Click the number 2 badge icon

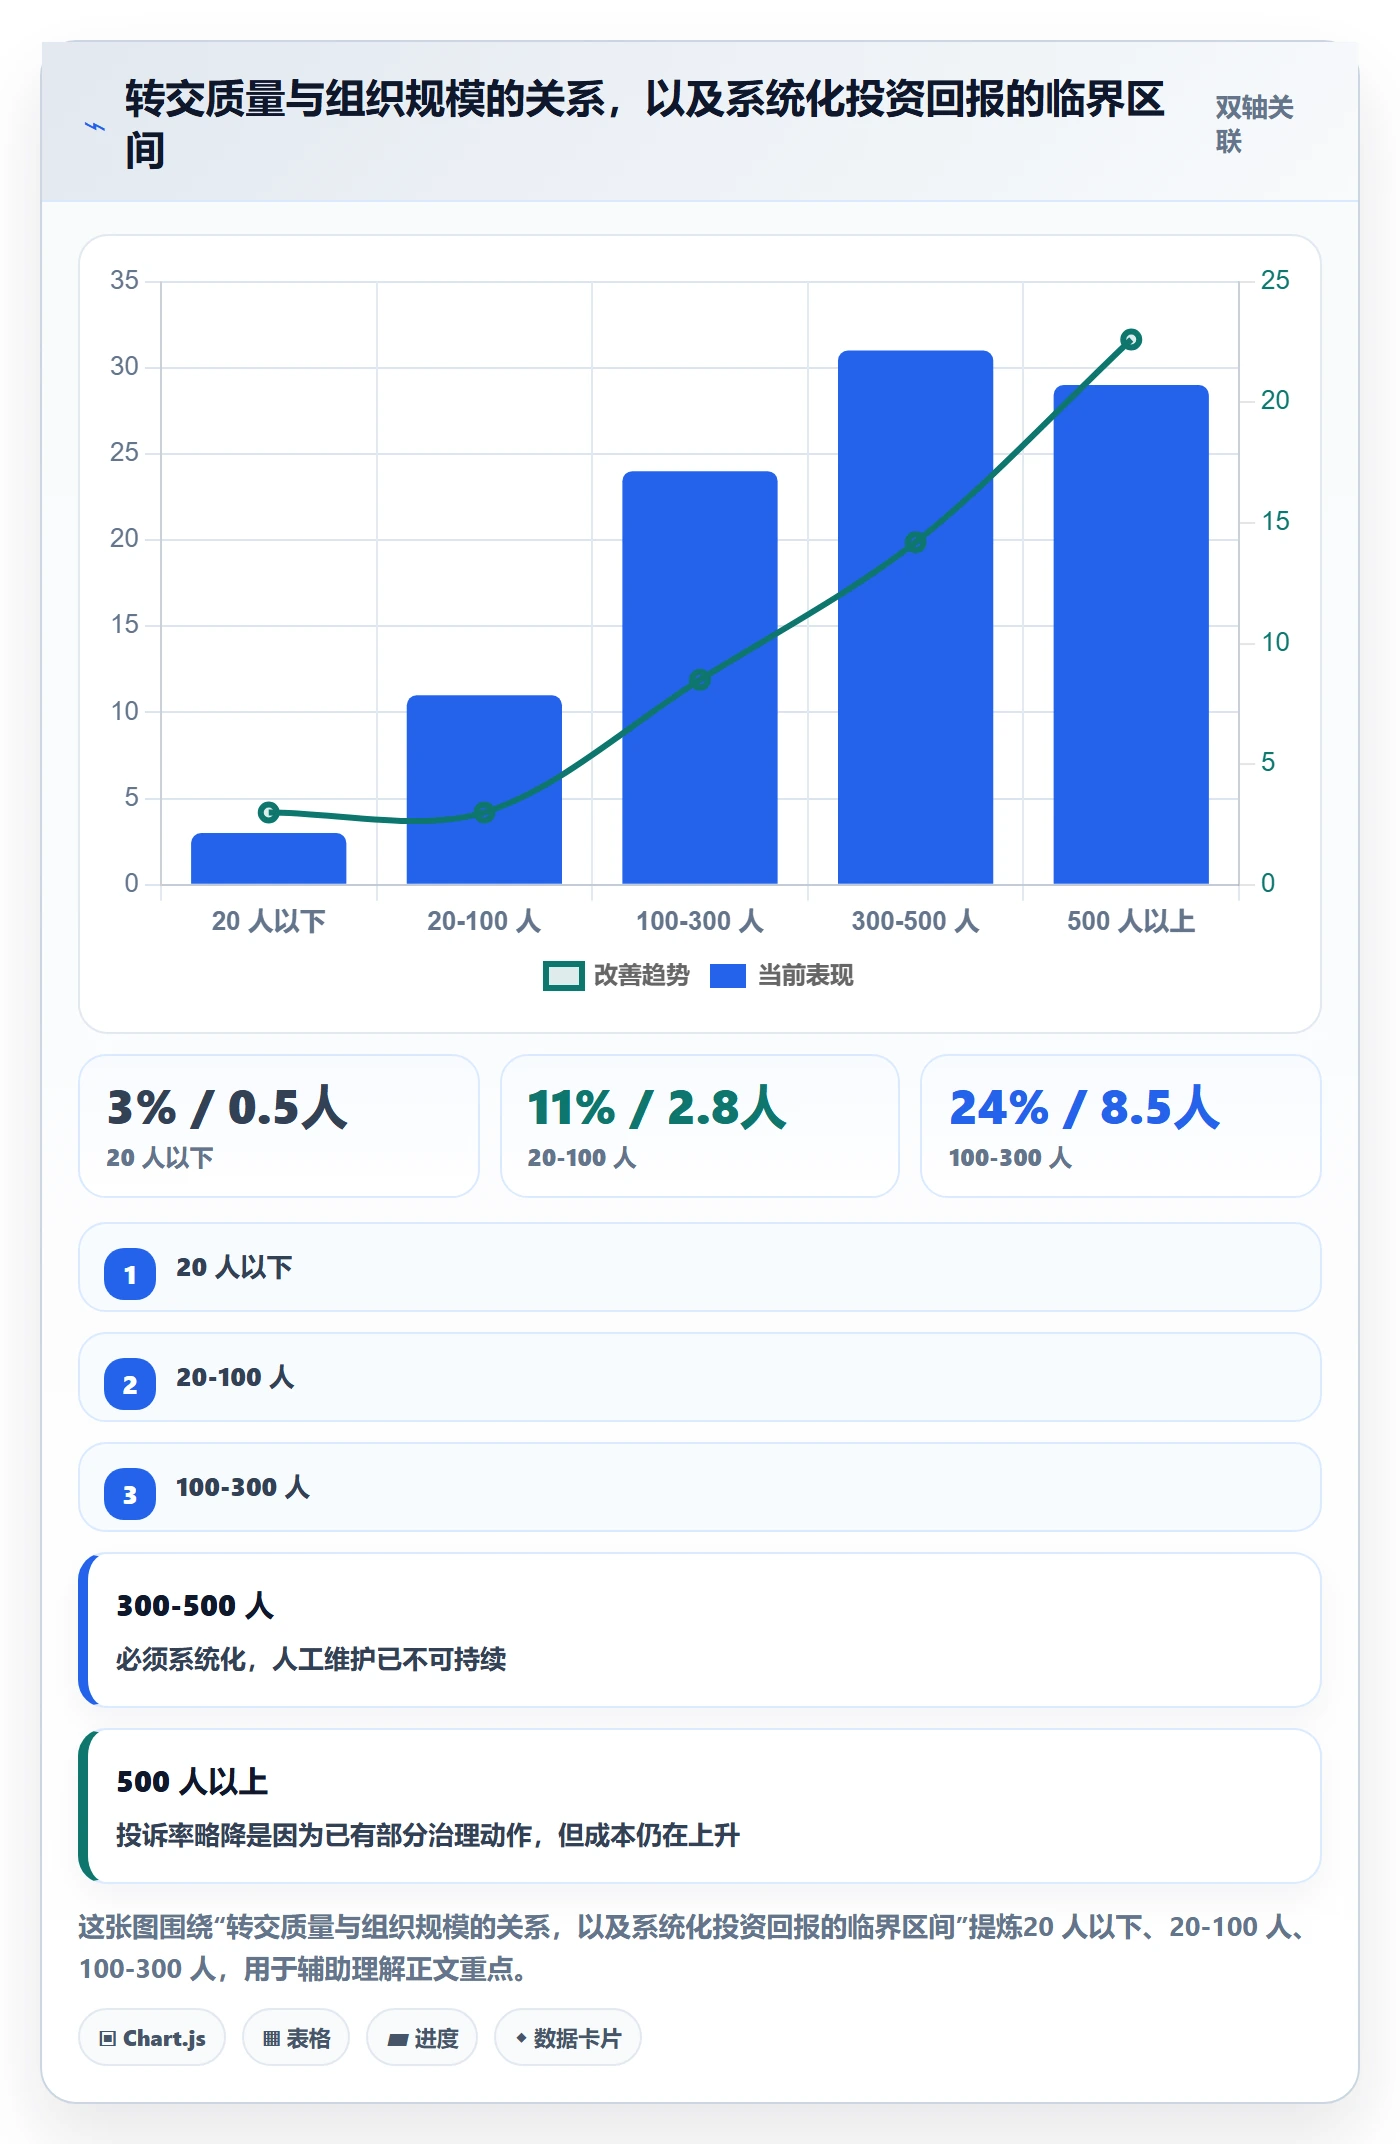coord(130,1384)
